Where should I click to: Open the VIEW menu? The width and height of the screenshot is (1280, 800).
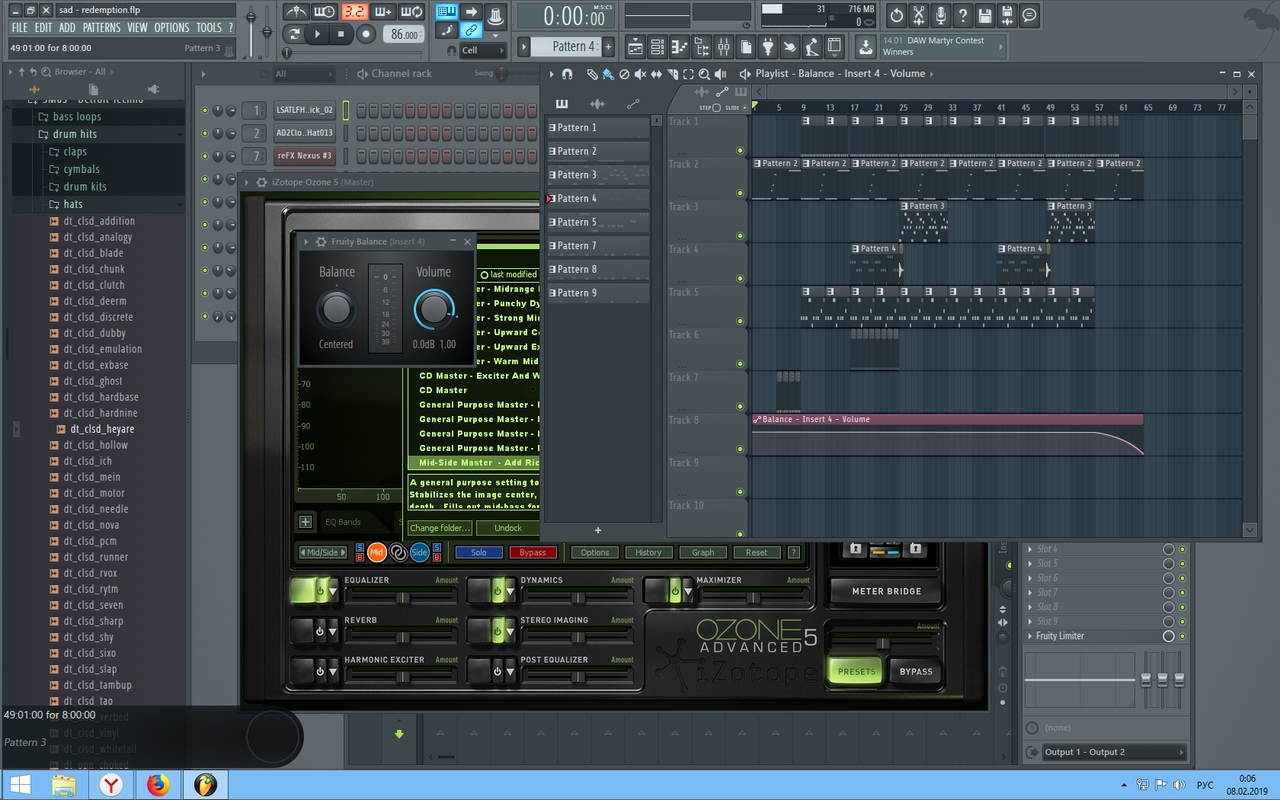pyautogui.click(x=137, y=28)
